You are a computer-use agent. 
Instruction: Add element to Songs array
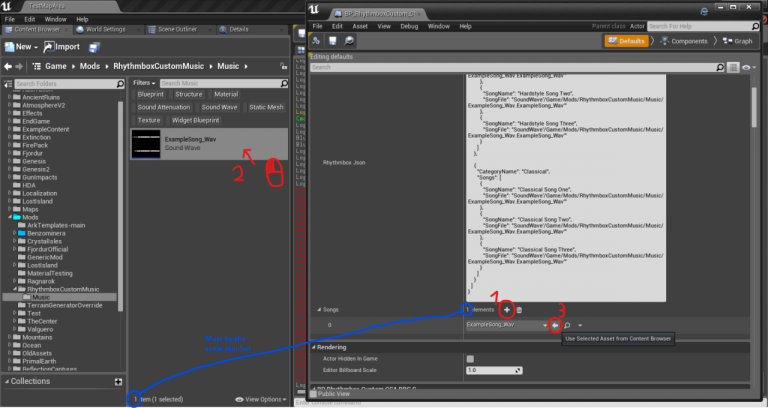pos(506,310)
